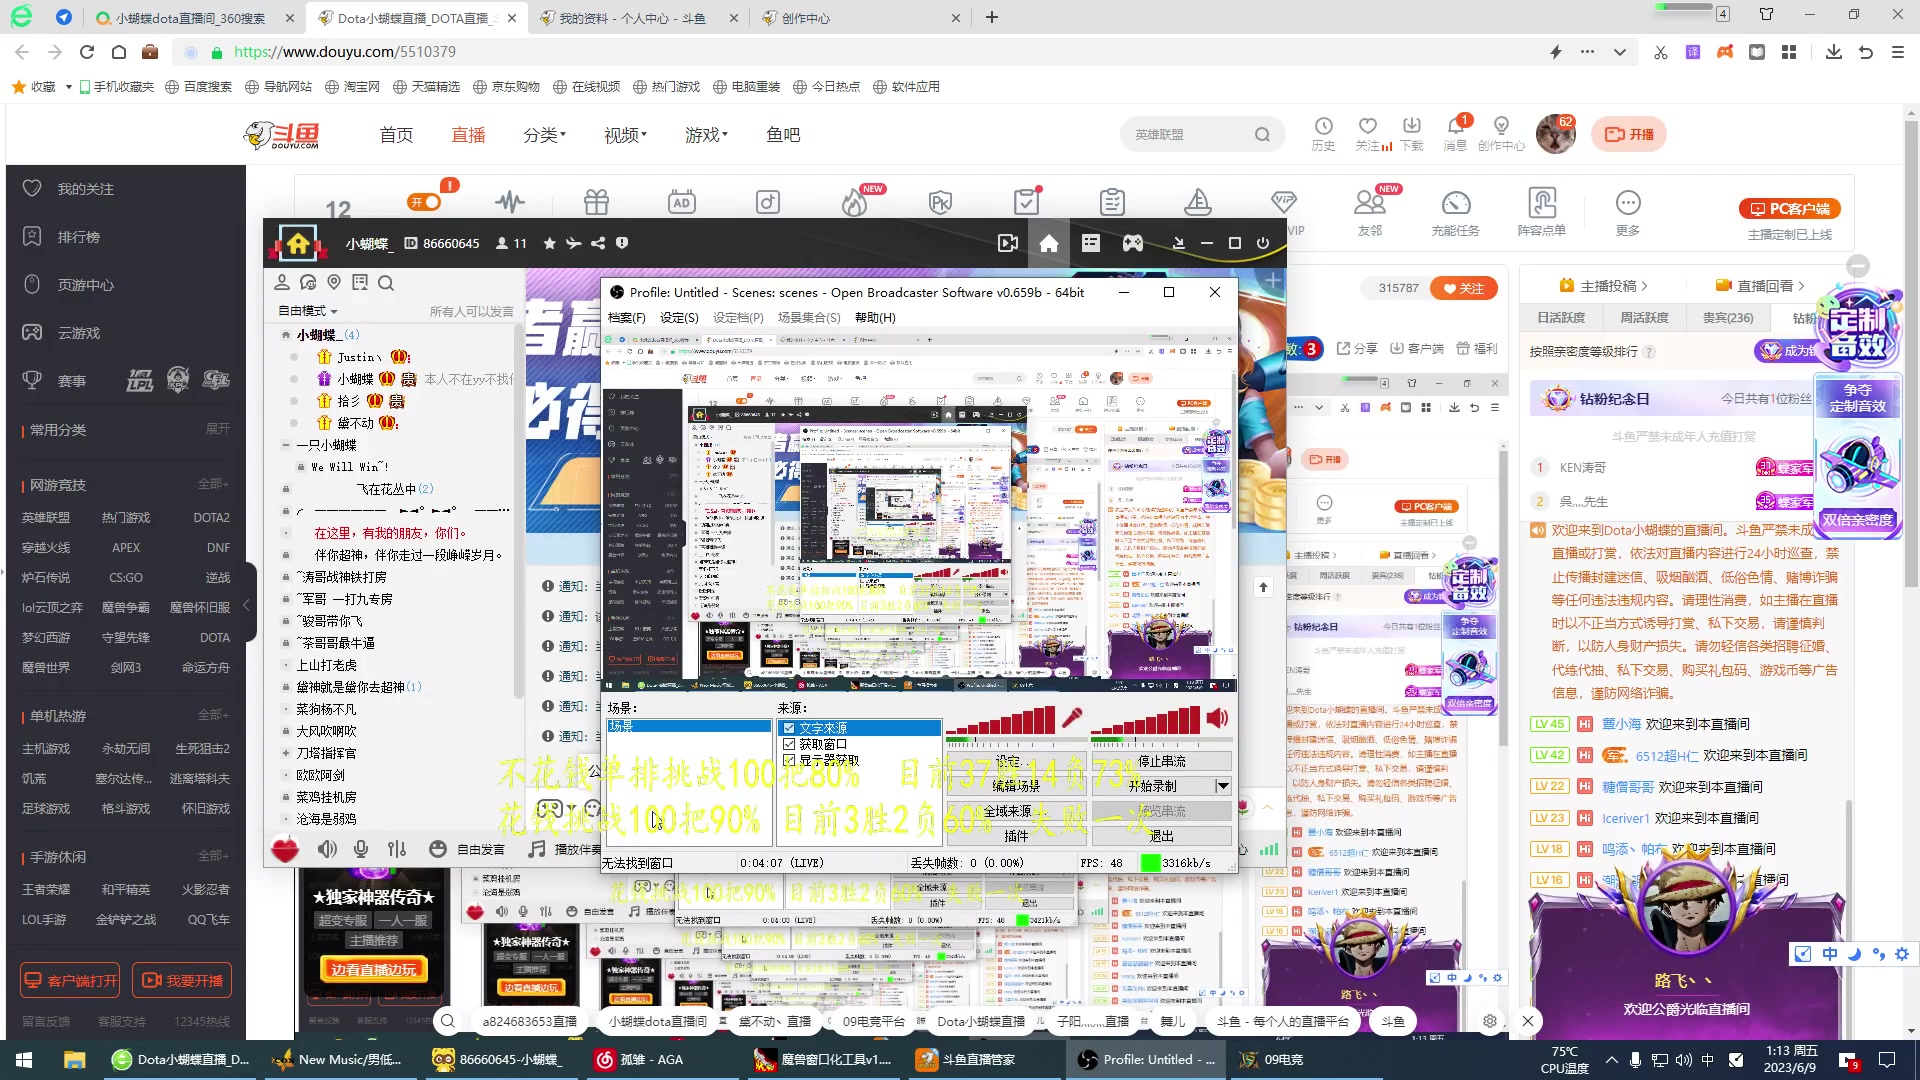Mute the OBS desktop speaker icon
Image resolution: width=1920 pixels, height=1080 pixels.
coord(1217,717)
